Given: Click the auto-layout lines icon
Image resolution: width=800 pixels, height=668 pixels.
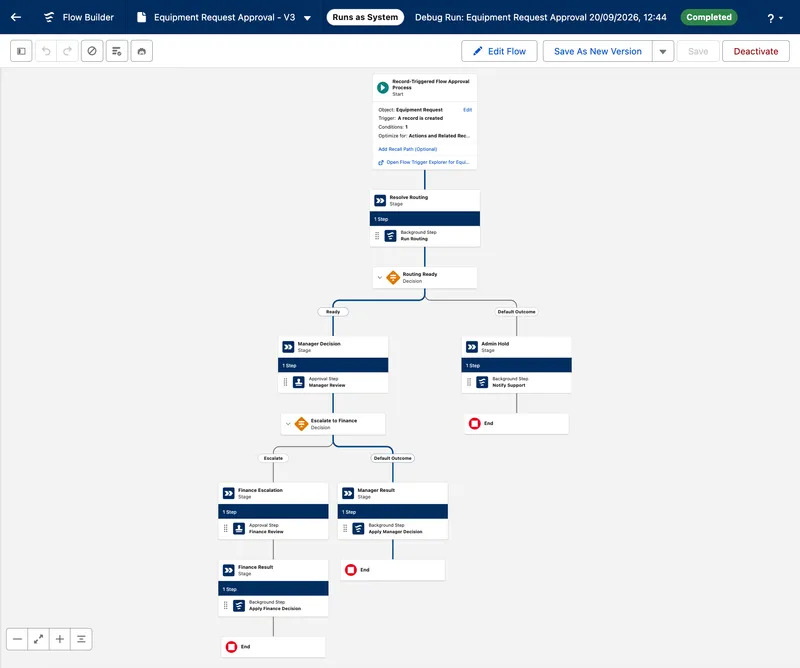Looking at the screenshot, I should [81, 639].
